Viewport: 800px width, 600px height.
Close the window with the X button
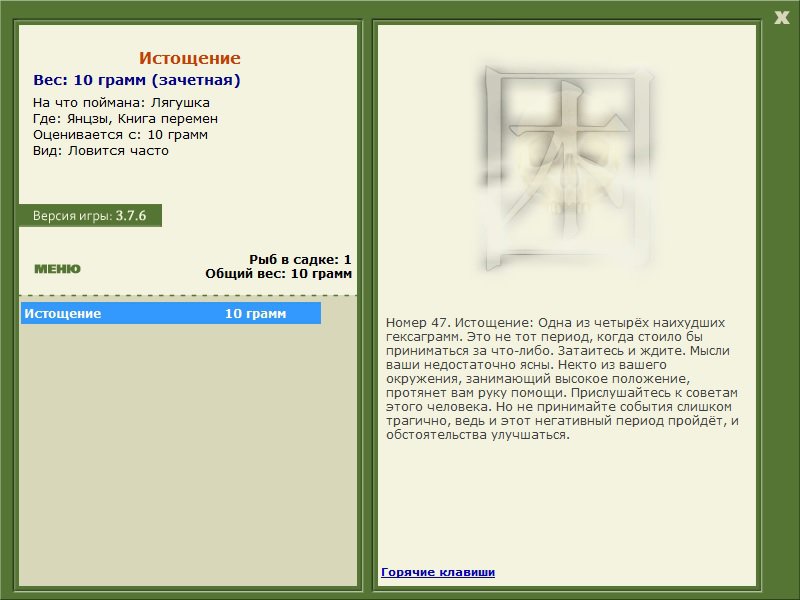[x=781, y=18]
